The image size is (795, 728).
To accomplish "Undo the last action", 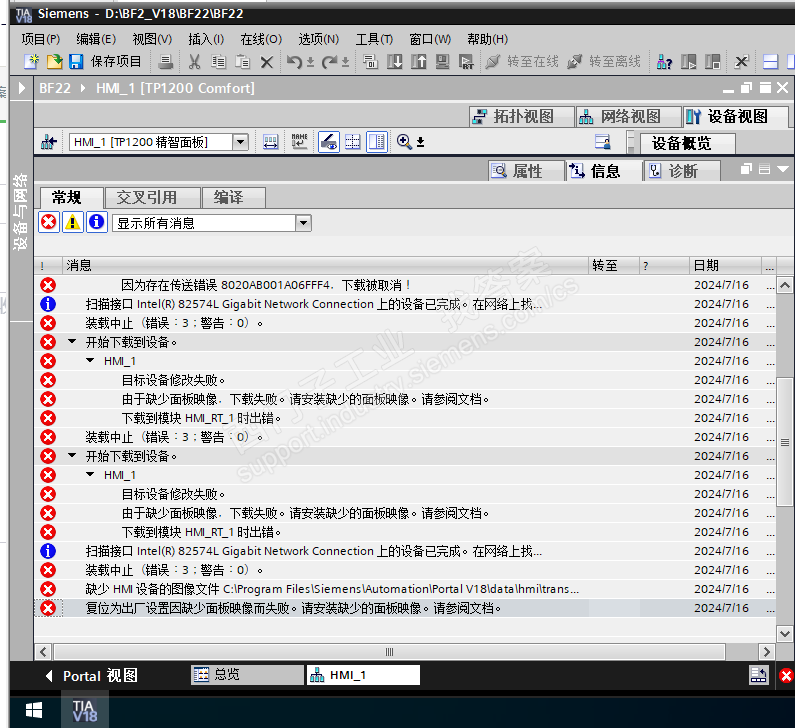I will point(294,62).
